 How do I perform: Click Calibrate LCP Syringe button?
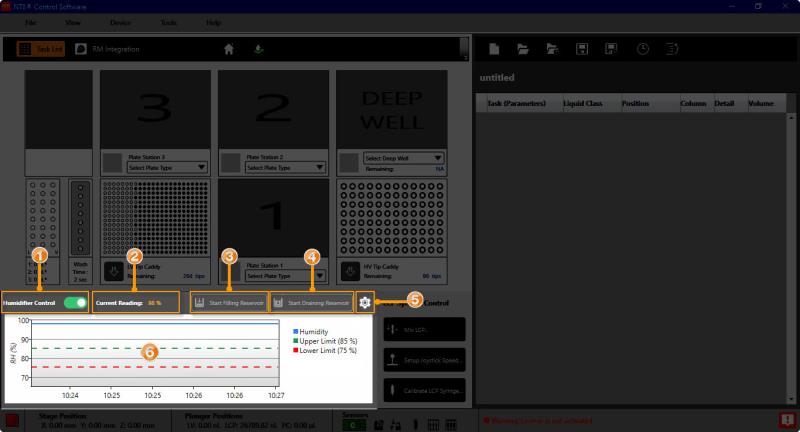(424, 390)
